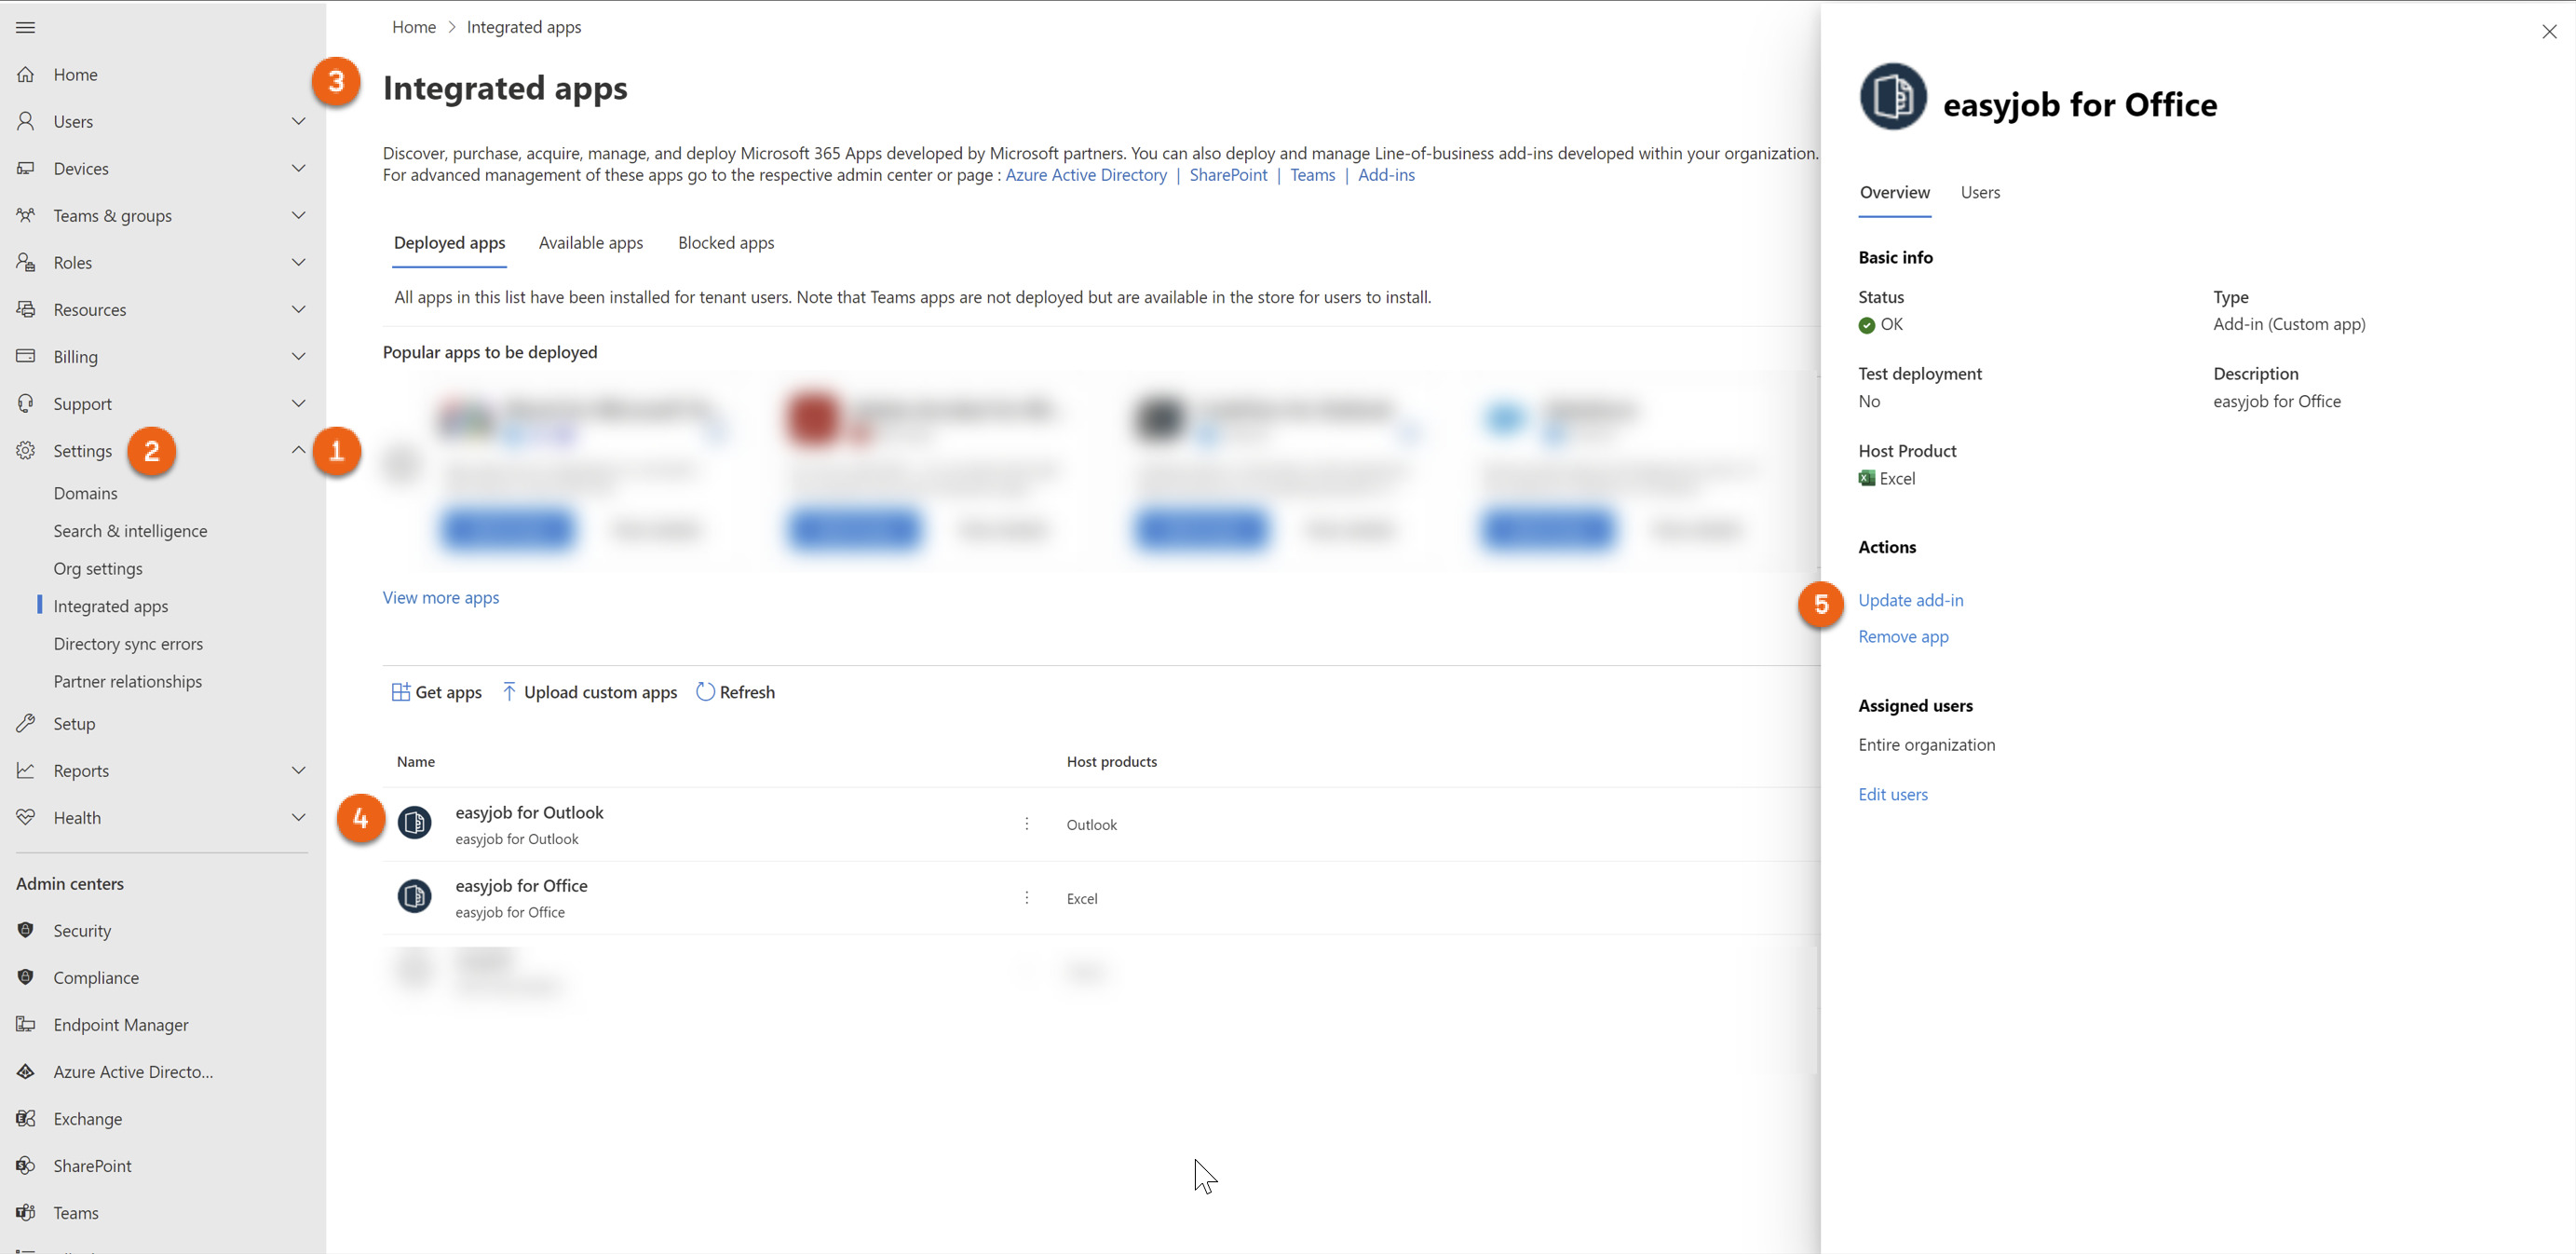The height and width of the screenshot is (1254, 2576).
Task: Switch to the Available apps tab
Action: (590, 243)
